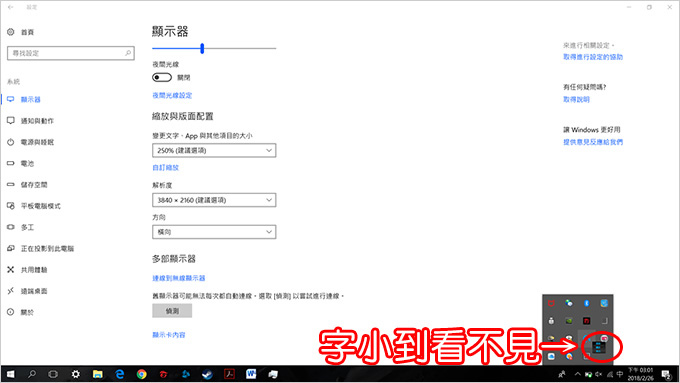The image size is (680, 383).
Task: Click the Settings gear on the taskbar
Action: [x=75, y=374]
